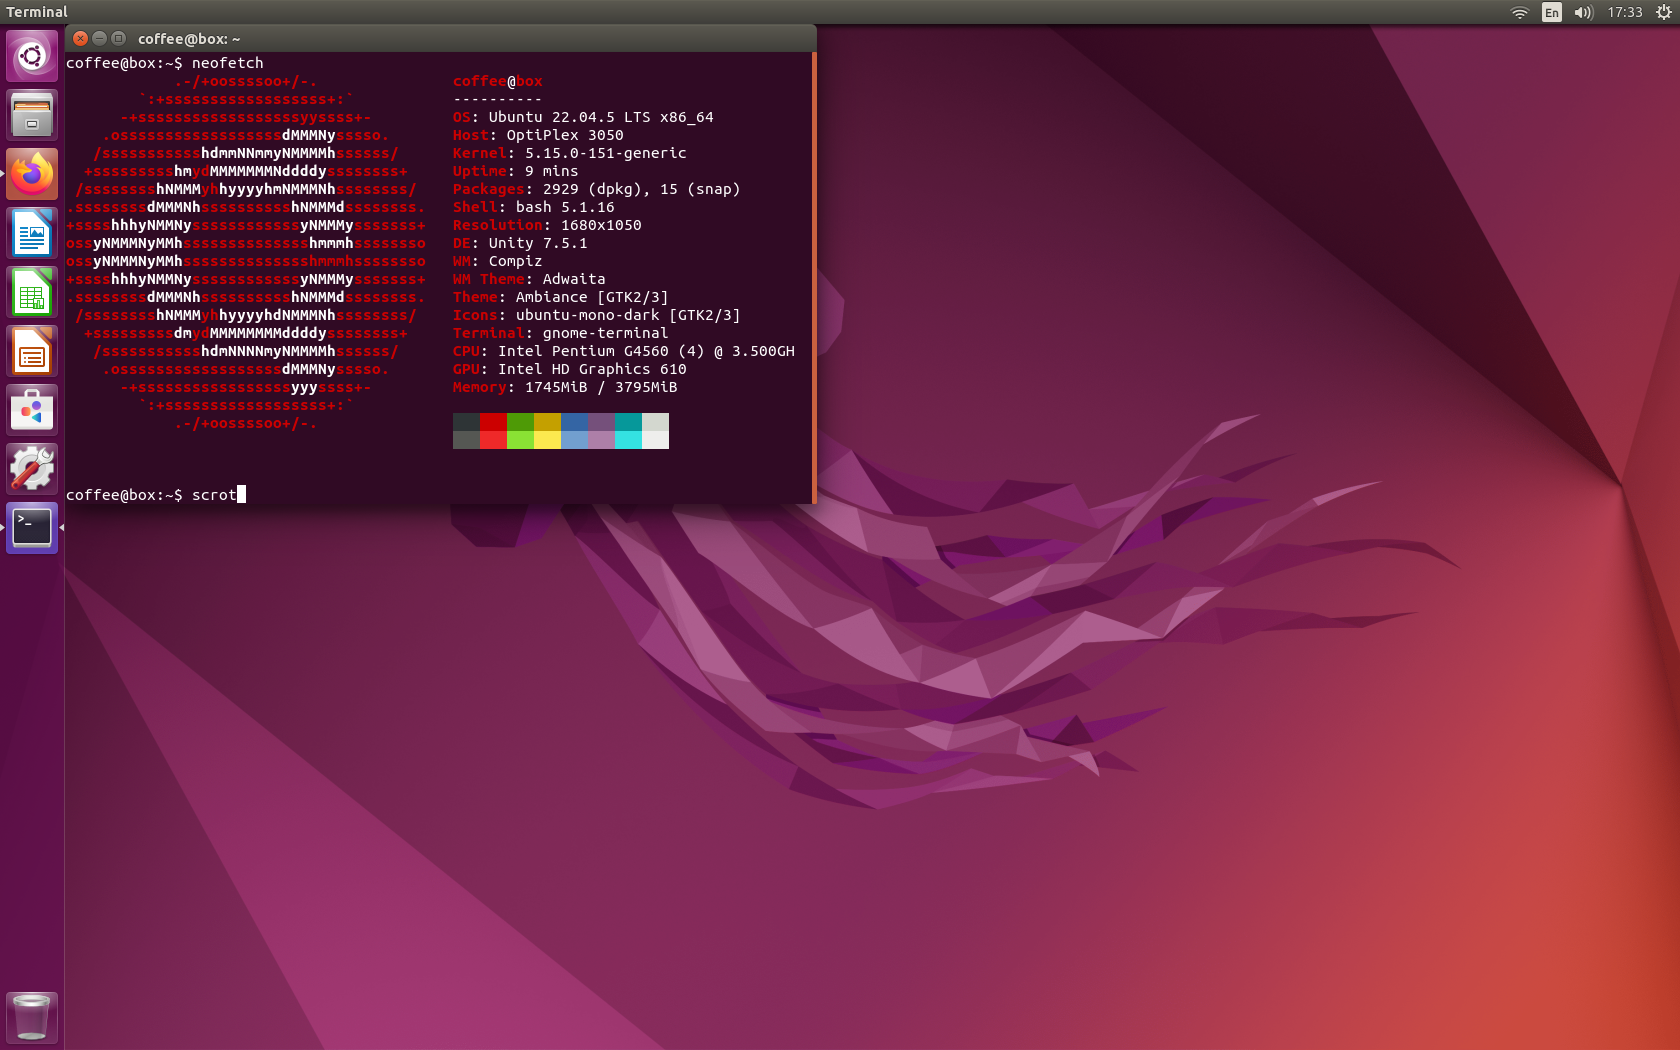Open System Settings tool
1680x1050 pixels.
coord(32,469)
